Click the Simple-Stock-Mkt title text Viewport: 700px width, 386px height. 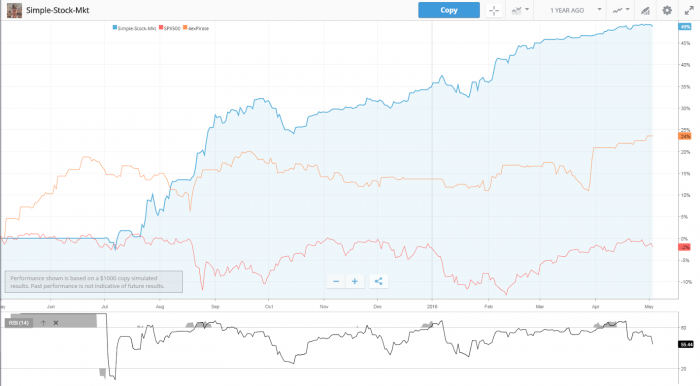tap(58, 10)
